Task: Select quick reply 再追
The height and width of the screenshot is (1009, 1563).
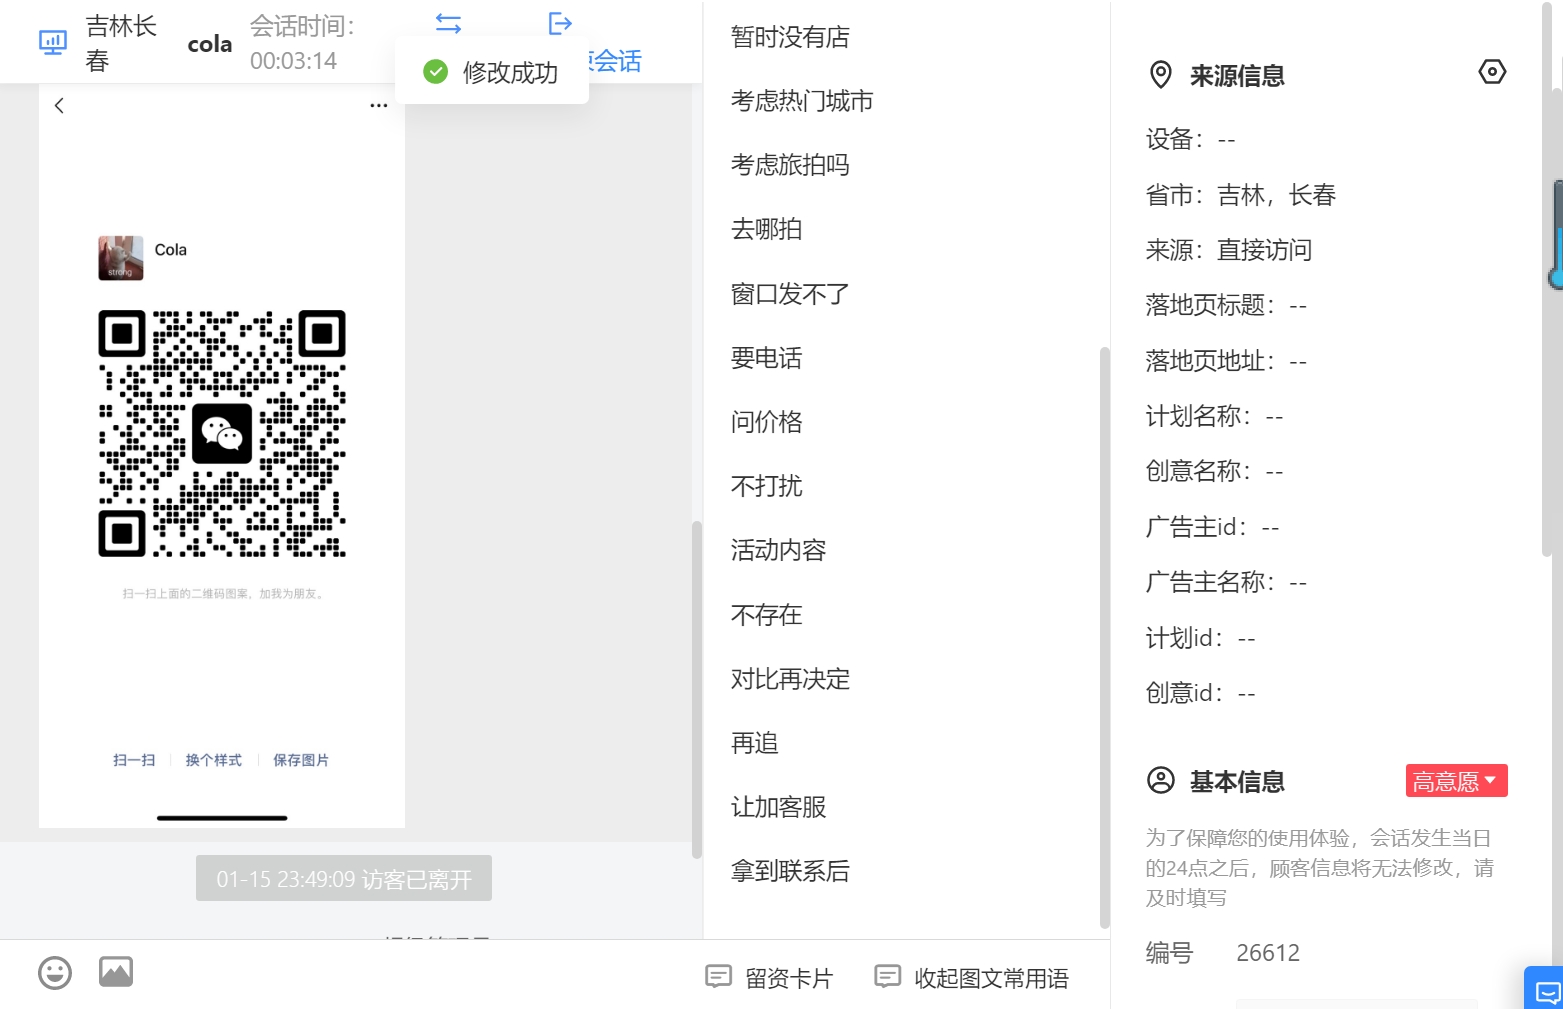Action: click(754, 743)
